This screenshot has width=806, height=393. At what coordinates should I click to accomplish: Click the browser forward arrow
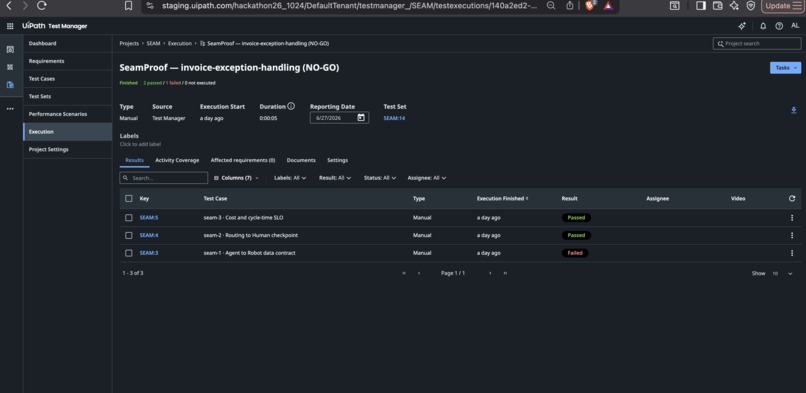(25, 6)
